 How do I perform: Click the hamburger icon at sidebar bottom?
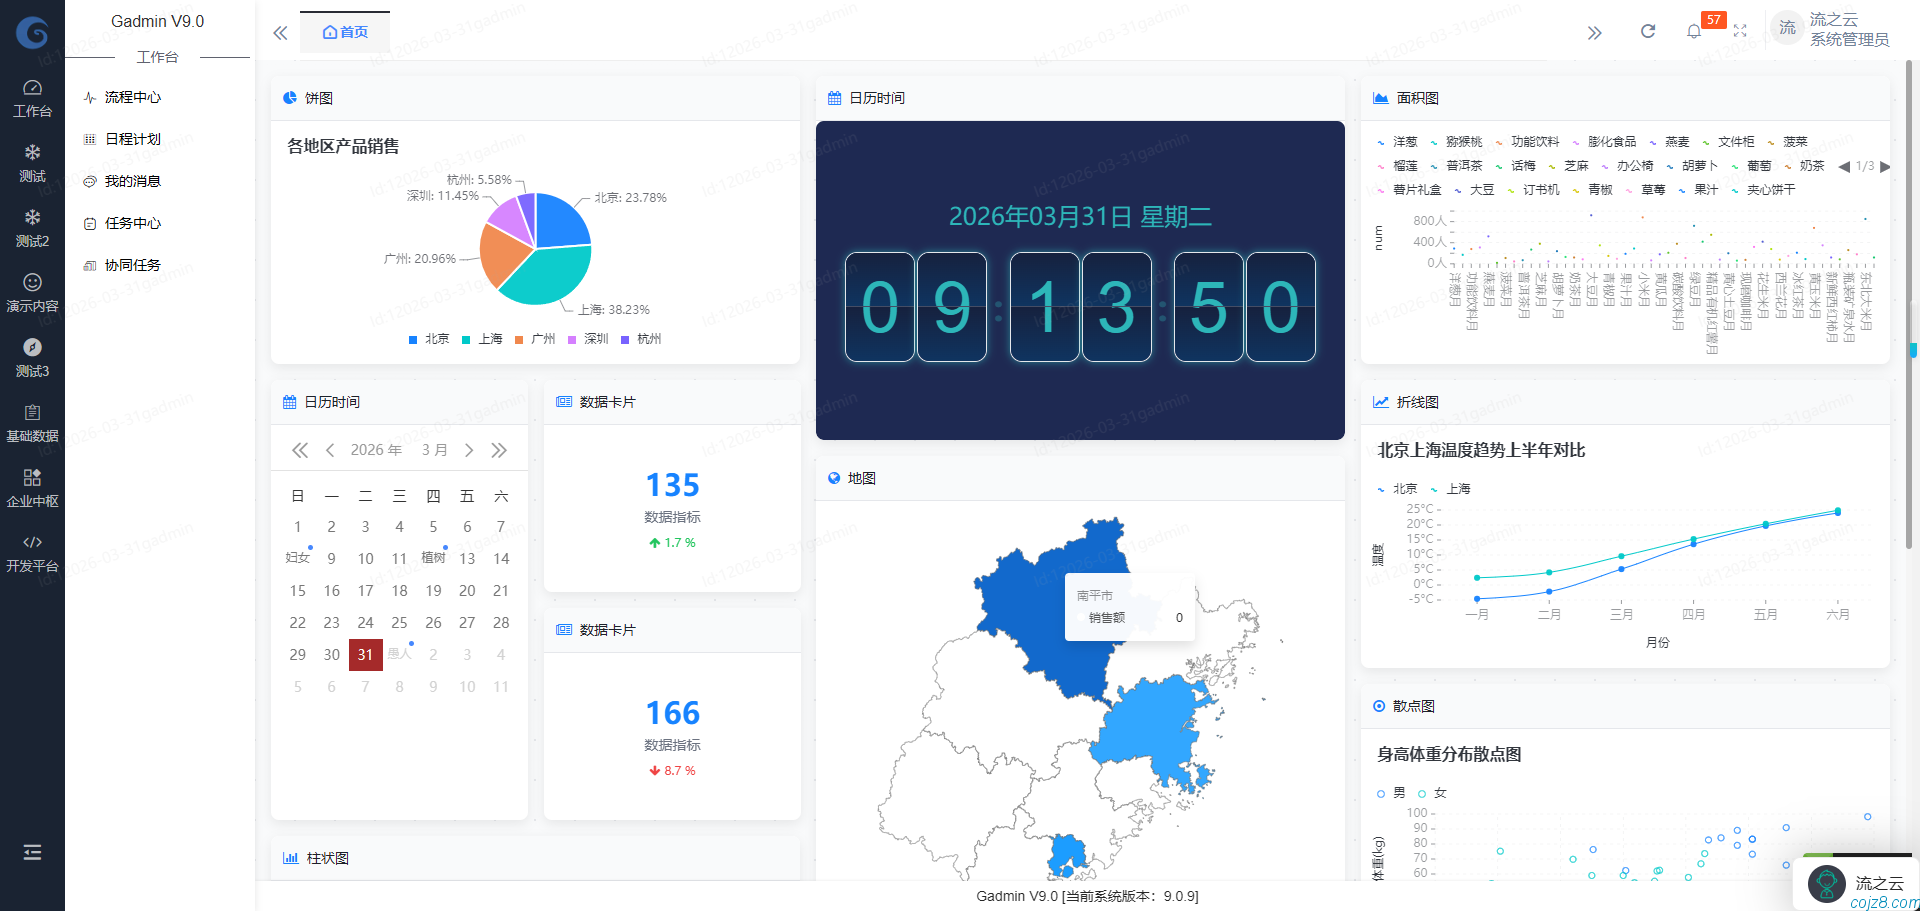tap(33, 851)
